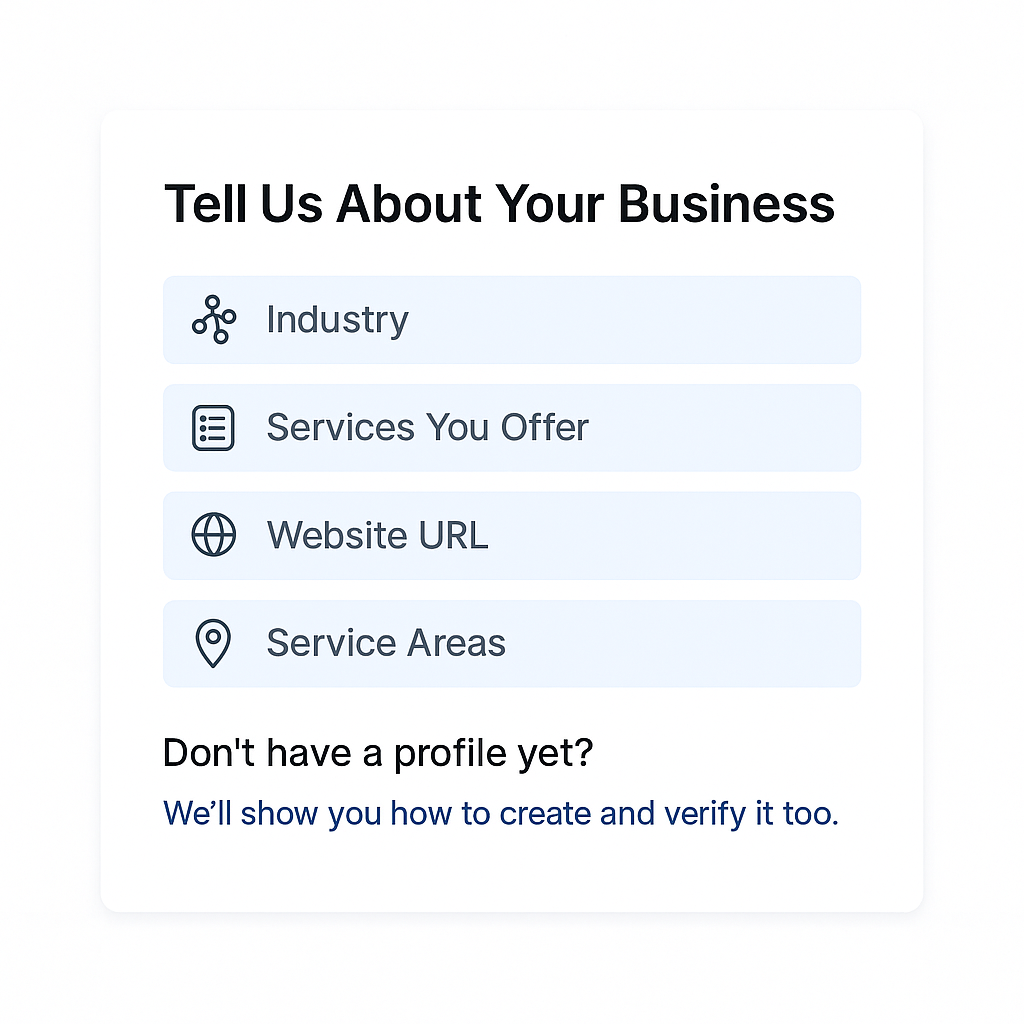Click the Services list icon
1024x1024 pixels.
pyautogui.click(x=213, y=428)
